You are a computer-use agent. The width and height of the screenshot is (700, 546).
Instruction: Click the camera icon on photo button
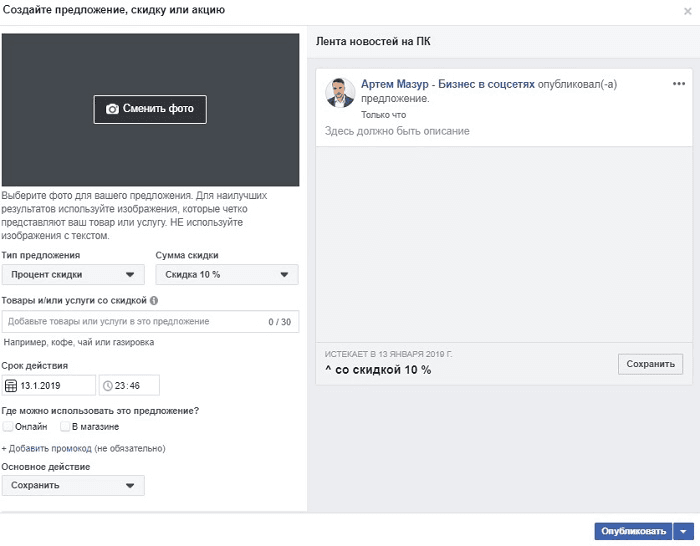coord(112,109)
